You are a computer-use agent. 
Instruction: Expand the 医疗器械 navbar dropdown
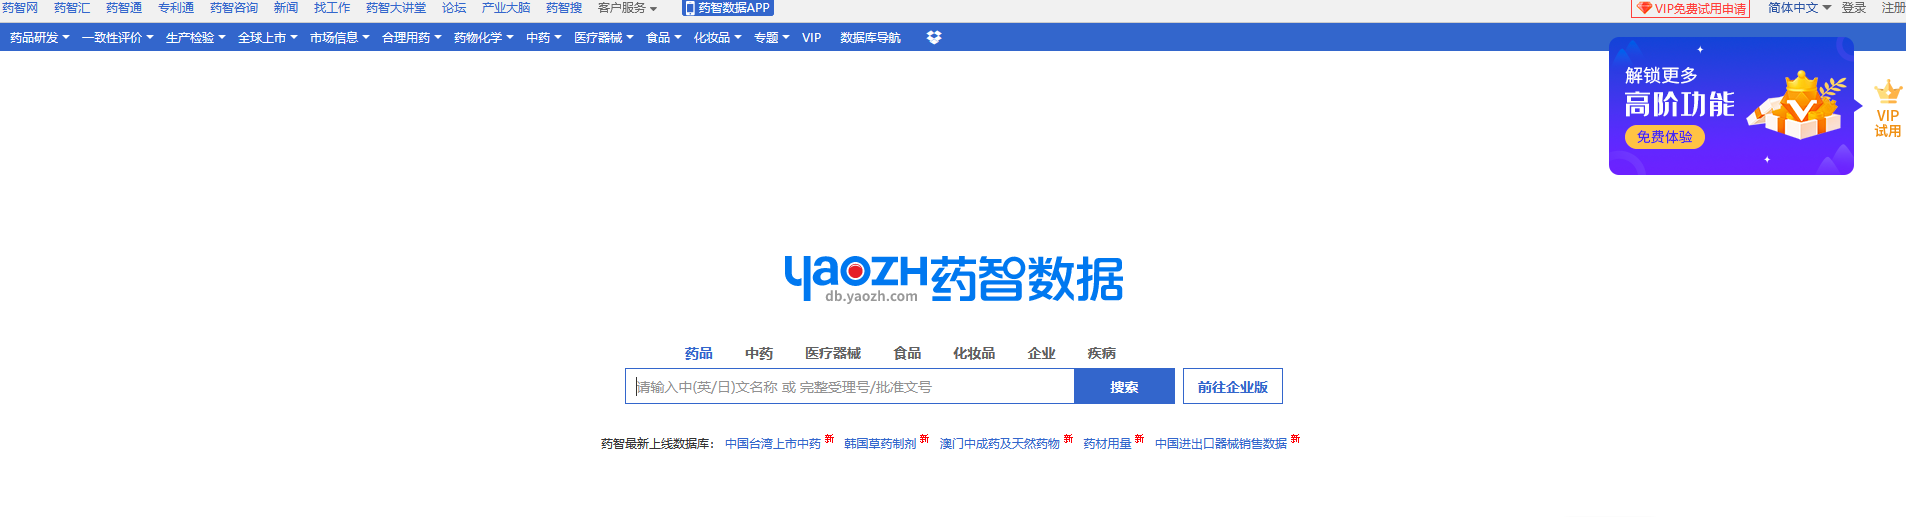(x=604, y=38)
